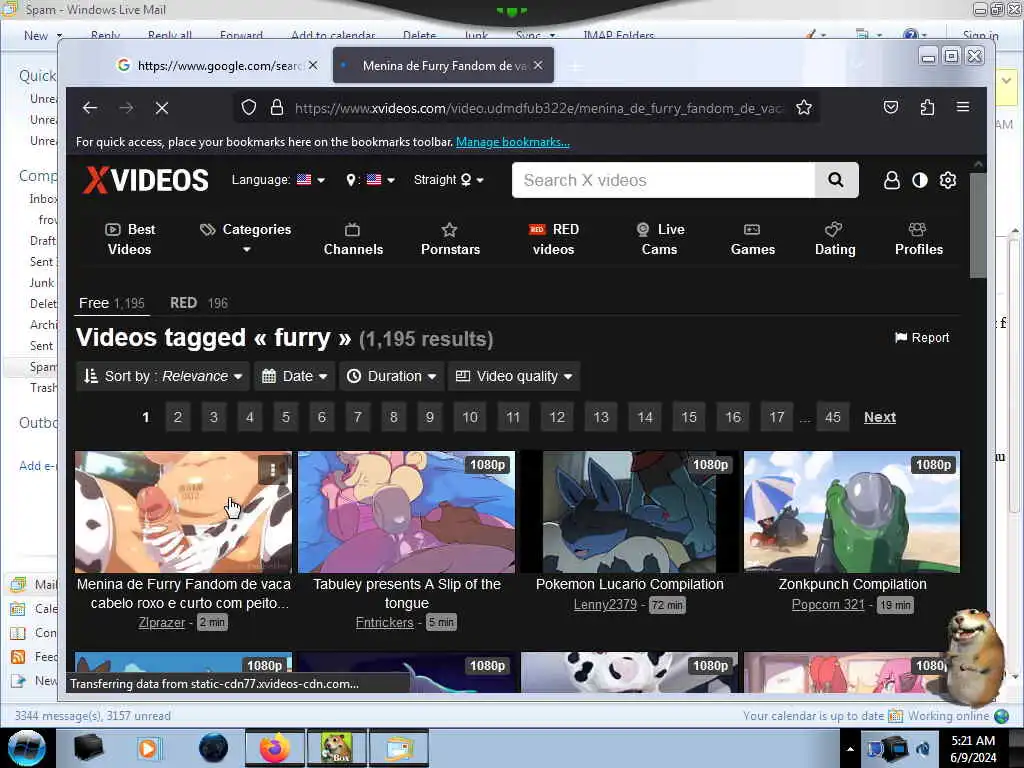Click the Firefox icon on the taskbar

[275, 748]
